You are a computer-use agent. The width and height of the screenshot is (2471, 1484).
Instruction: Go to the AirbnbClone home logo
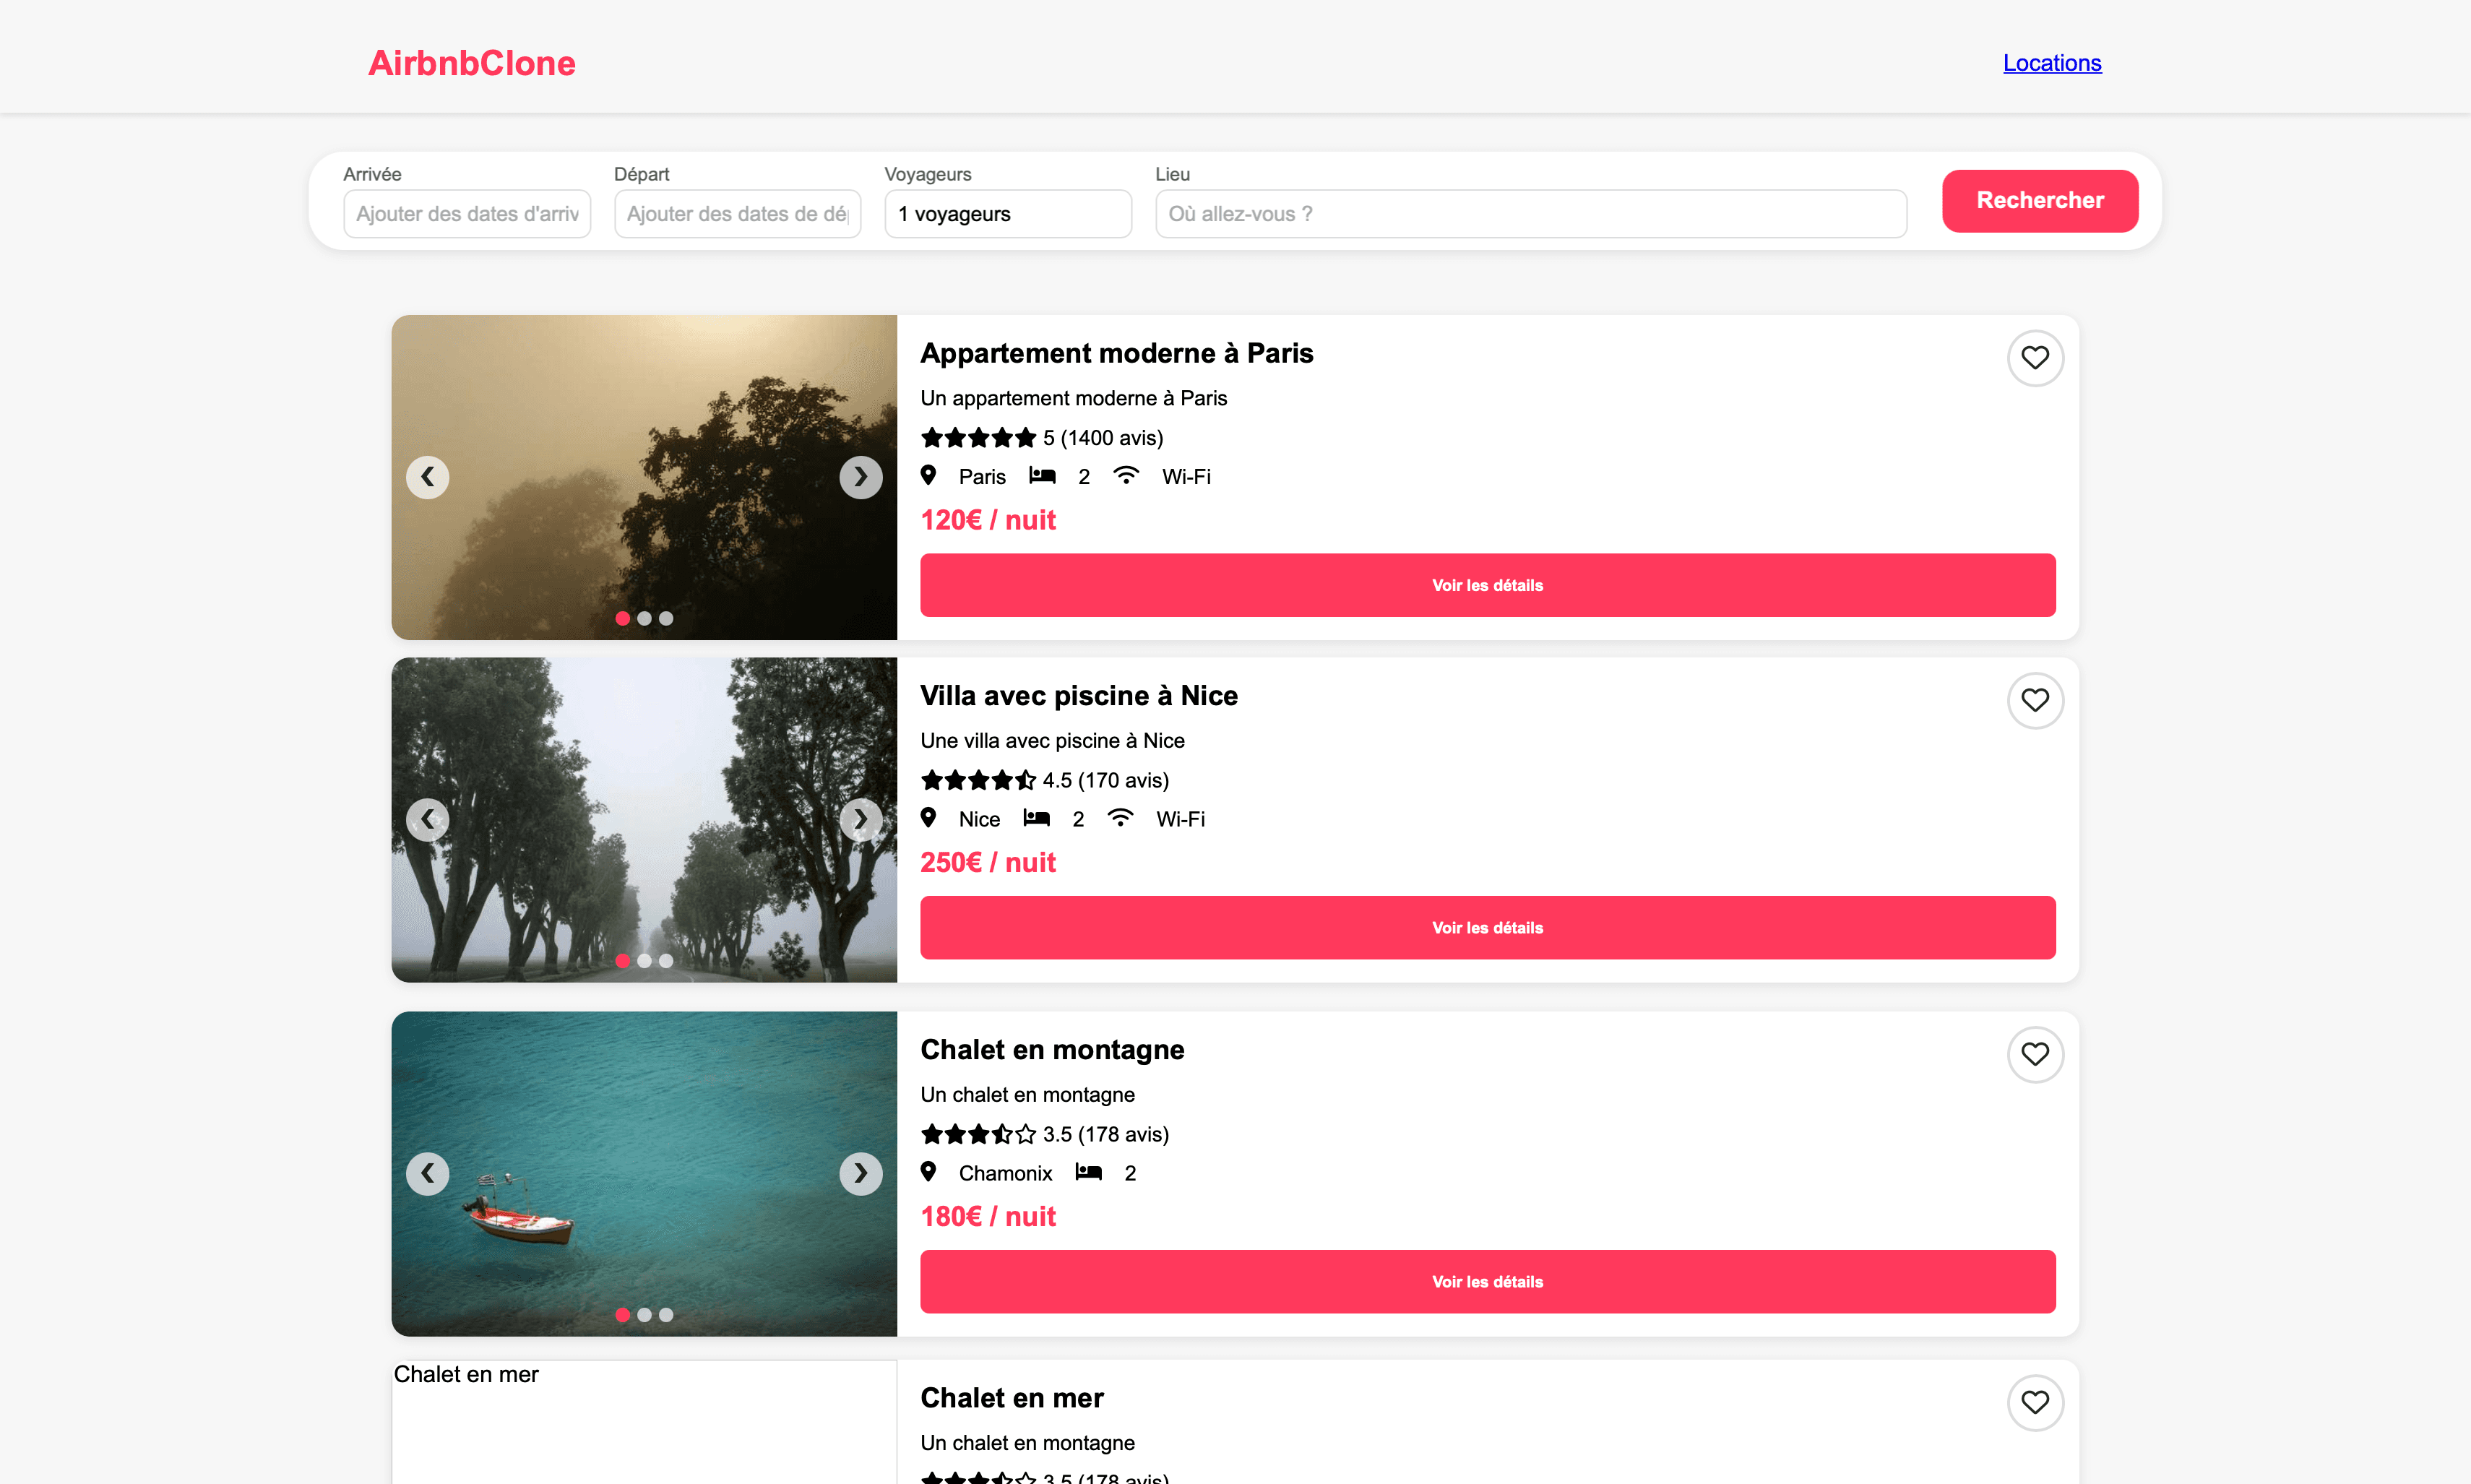pos(471,63)
